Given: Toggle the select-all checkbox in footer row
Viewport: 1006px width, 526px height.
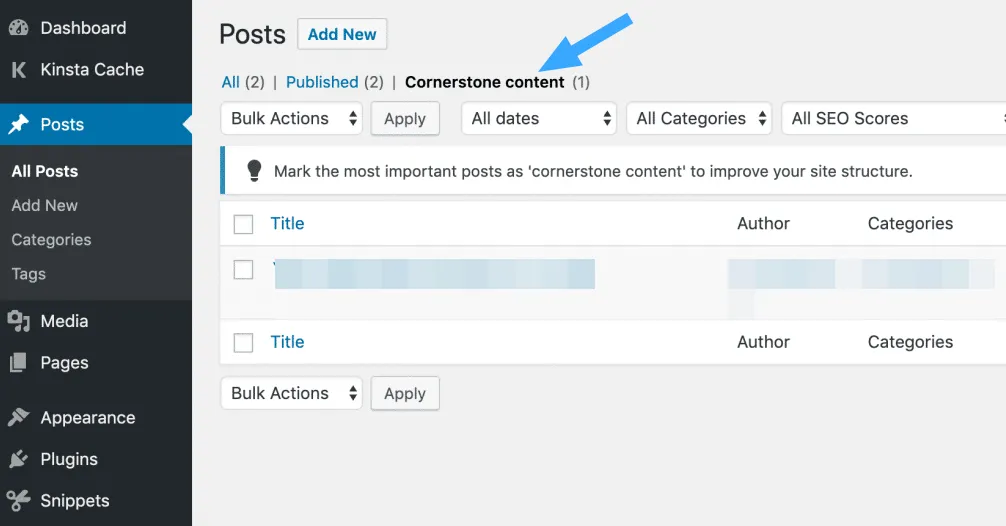Looking at the screenshot, I should point(243,343).
